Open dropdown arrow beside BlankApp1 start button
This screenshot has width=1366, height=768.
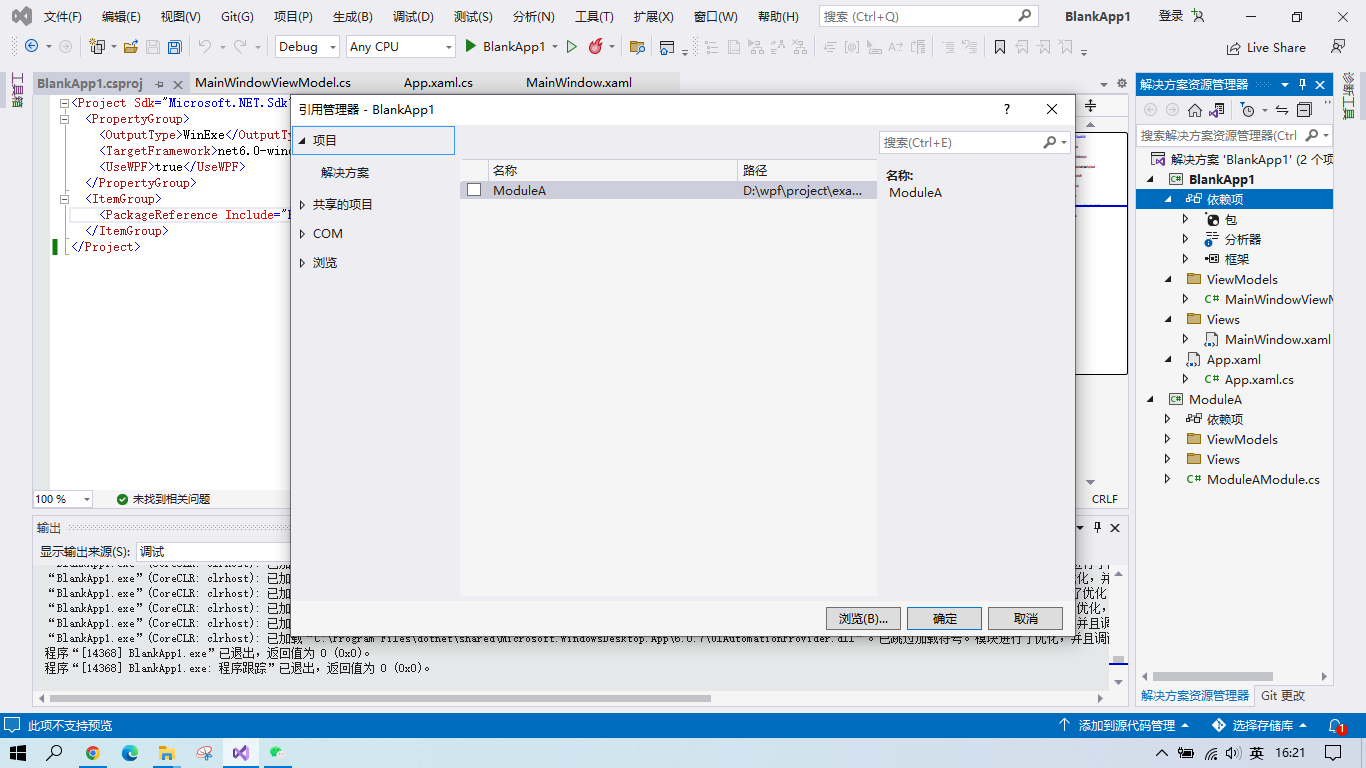click(x=555, y=46)
